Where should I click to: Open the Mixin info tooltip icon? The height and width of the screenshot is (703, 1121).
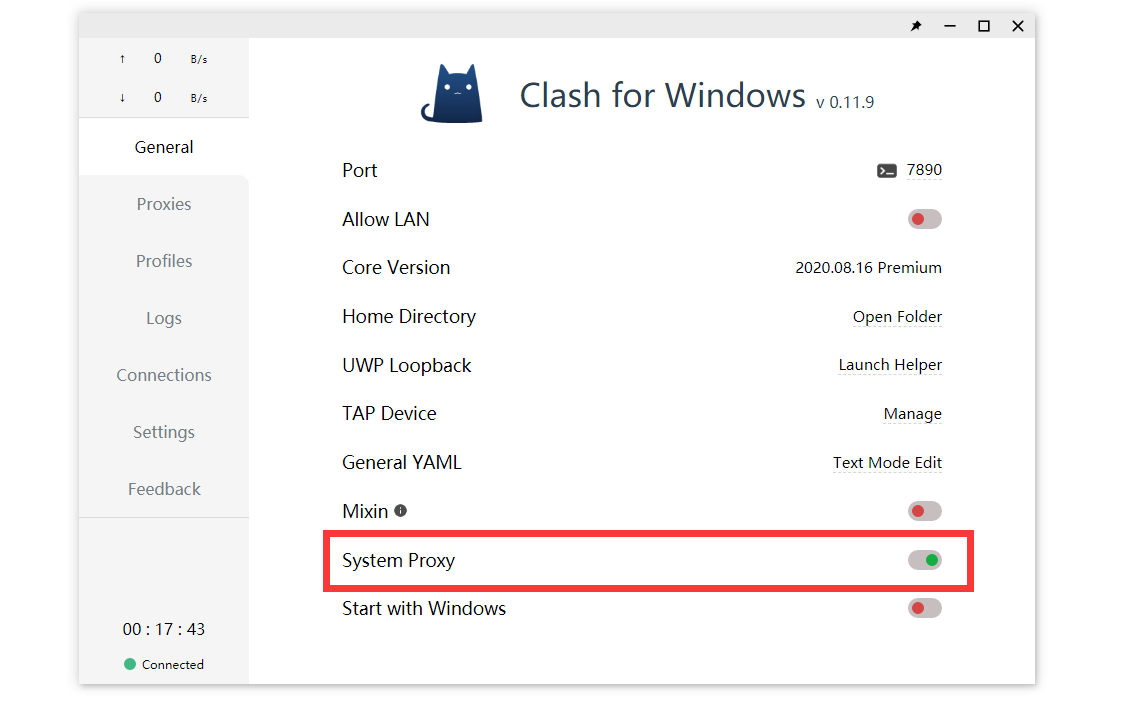[x=400, y=511]
